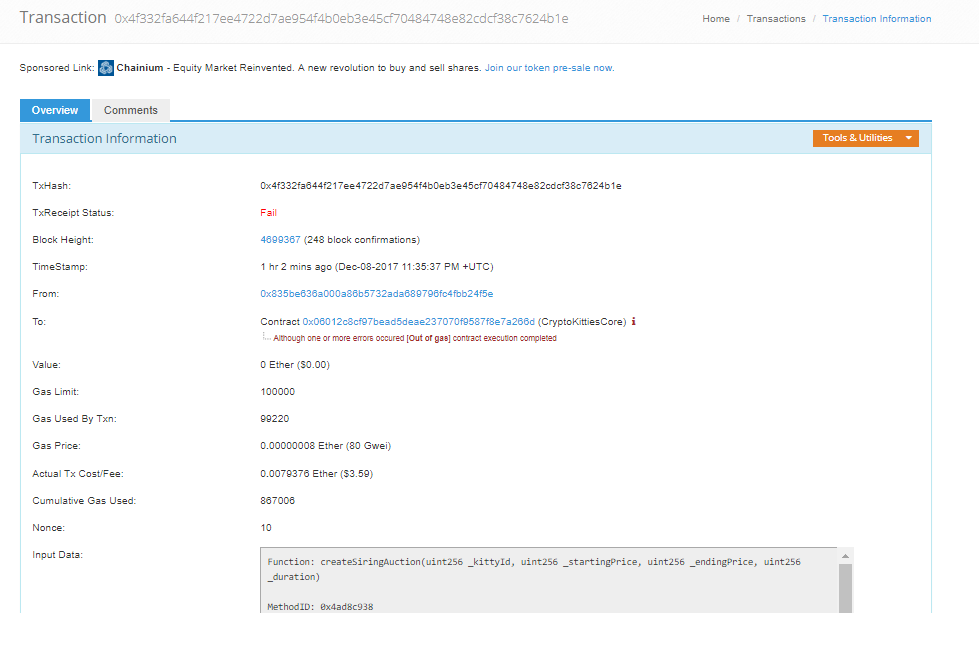This screenshot has width=979, height=651.
Task: Open the Tools & Utilities dropdown
Action: (865, 138)
